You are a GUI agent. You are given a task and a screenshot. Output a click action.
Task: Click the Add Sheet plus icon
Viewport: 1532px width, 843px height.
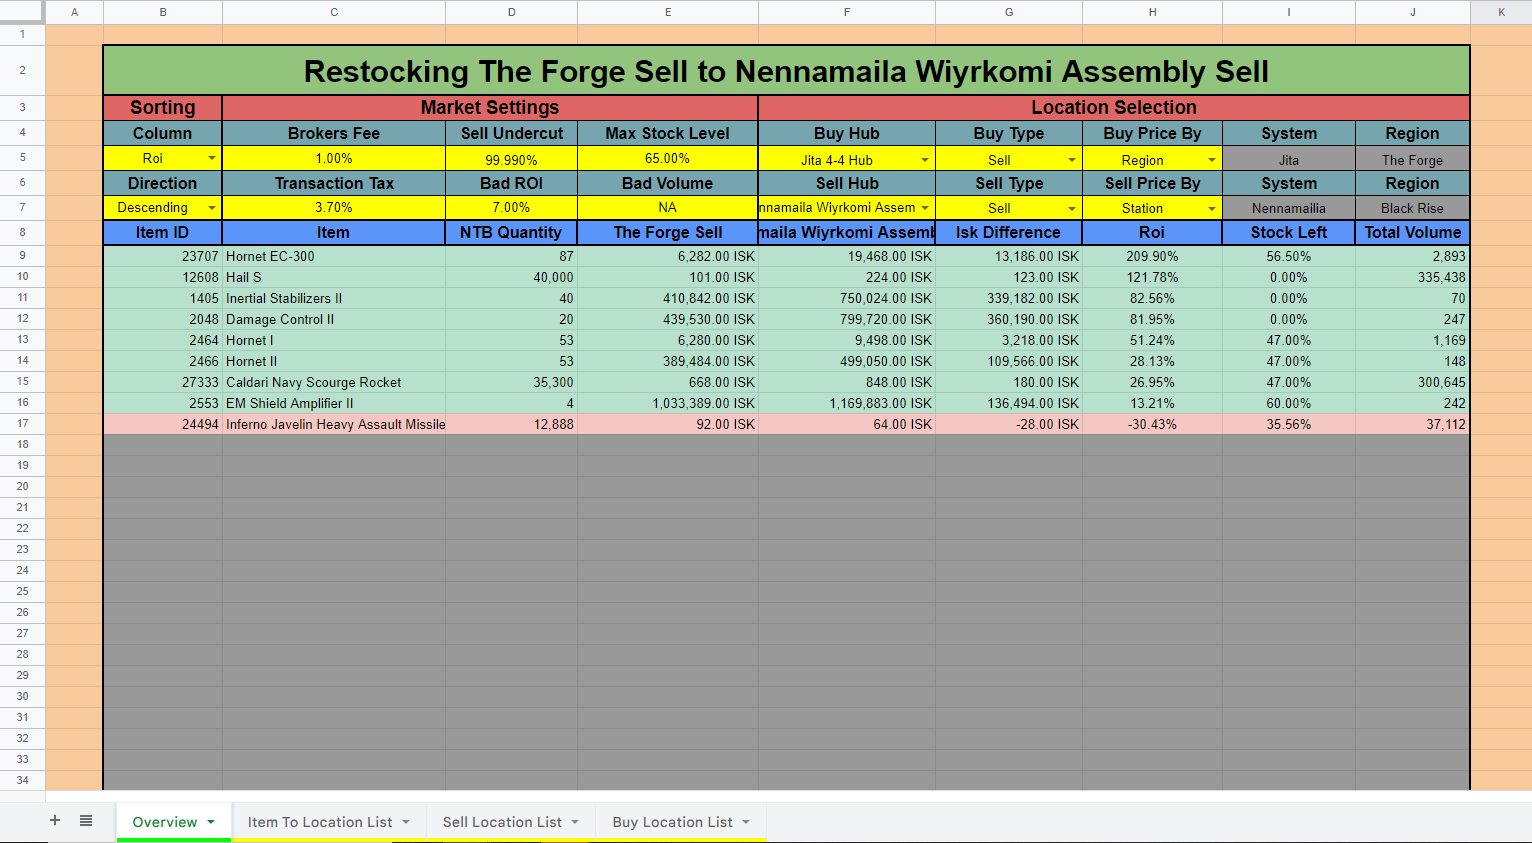(55, 821)
